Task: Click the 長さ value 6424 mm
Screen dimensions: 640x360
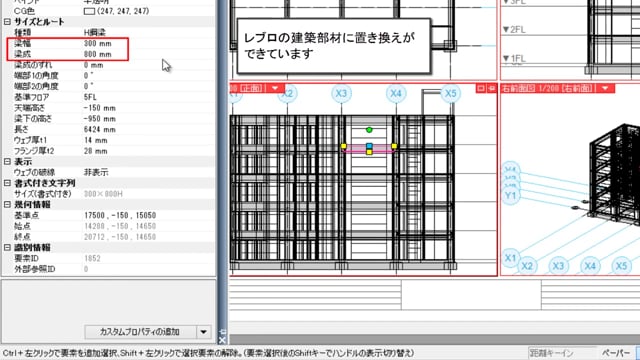Action: [x=100, y=129]
